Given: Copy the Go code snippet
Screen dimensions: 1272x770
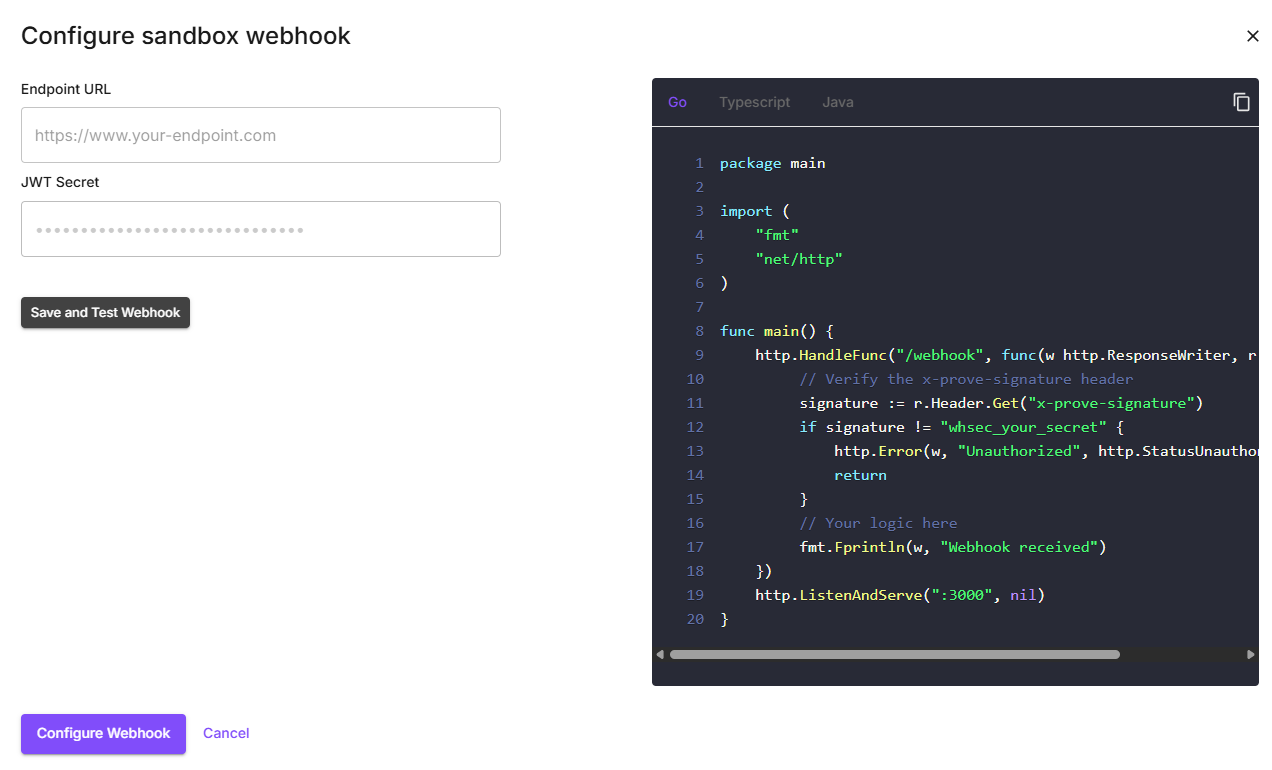Looking at the screenshot, I should [1241, 102].
